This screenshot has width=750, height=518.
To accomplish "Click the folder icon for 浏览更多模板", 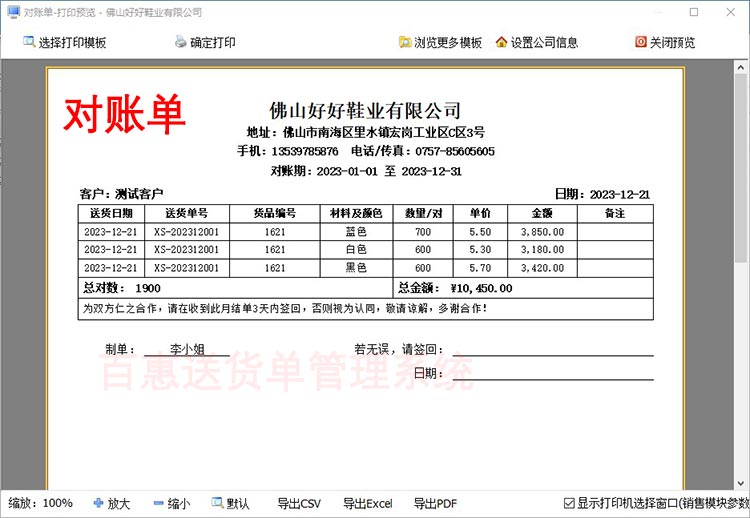I will click(405, 42).
